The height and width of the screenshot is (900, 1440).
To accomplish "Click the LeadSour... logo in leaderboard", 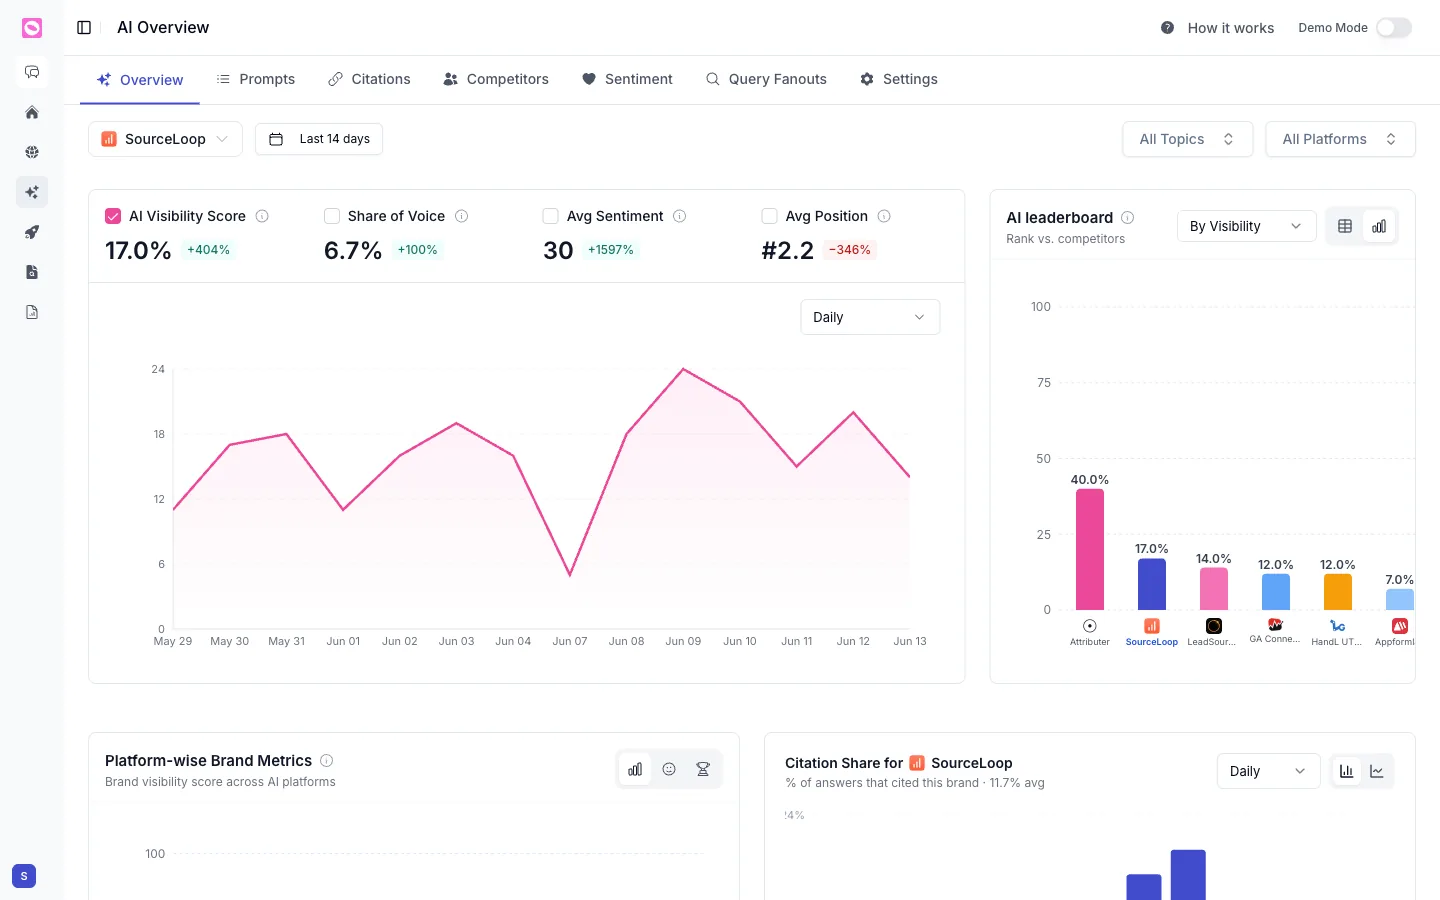I will 1214,626.
